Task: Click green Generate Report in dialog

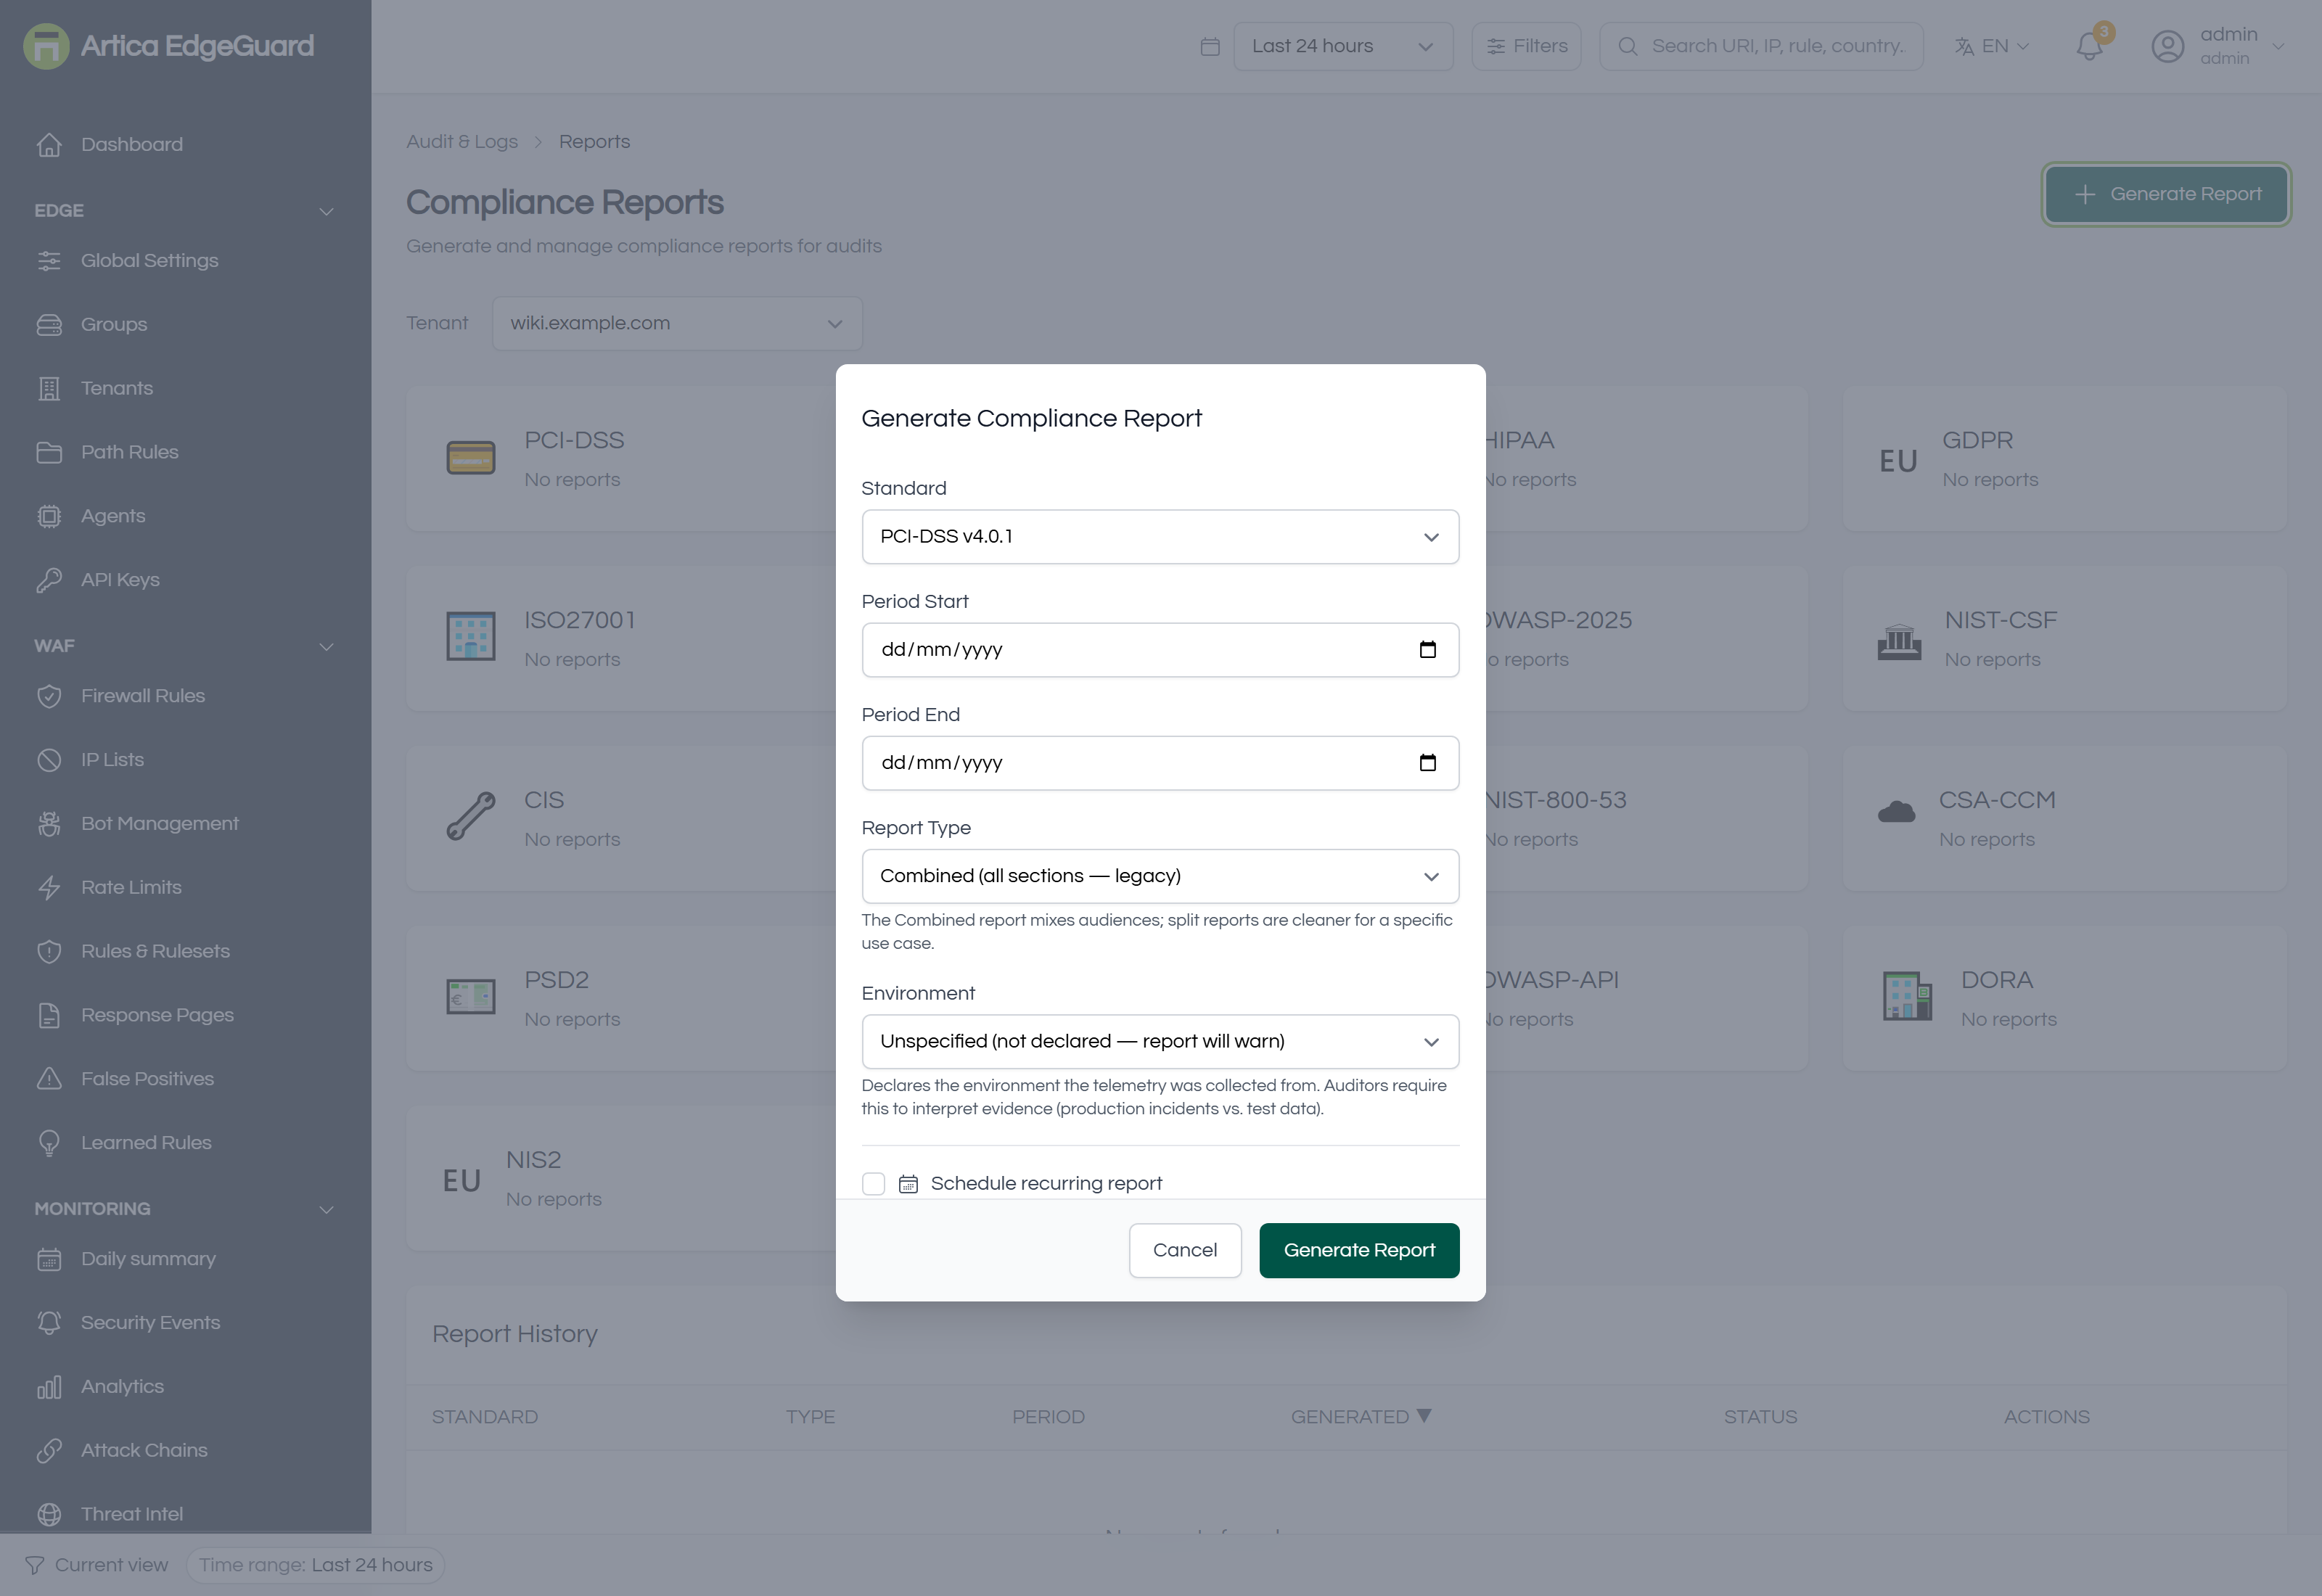Action: point(1359,1251)
